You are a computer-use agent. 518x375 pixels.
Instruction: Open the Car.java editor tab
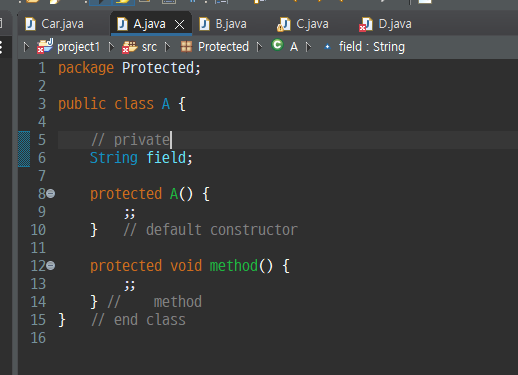click(54, 24)
